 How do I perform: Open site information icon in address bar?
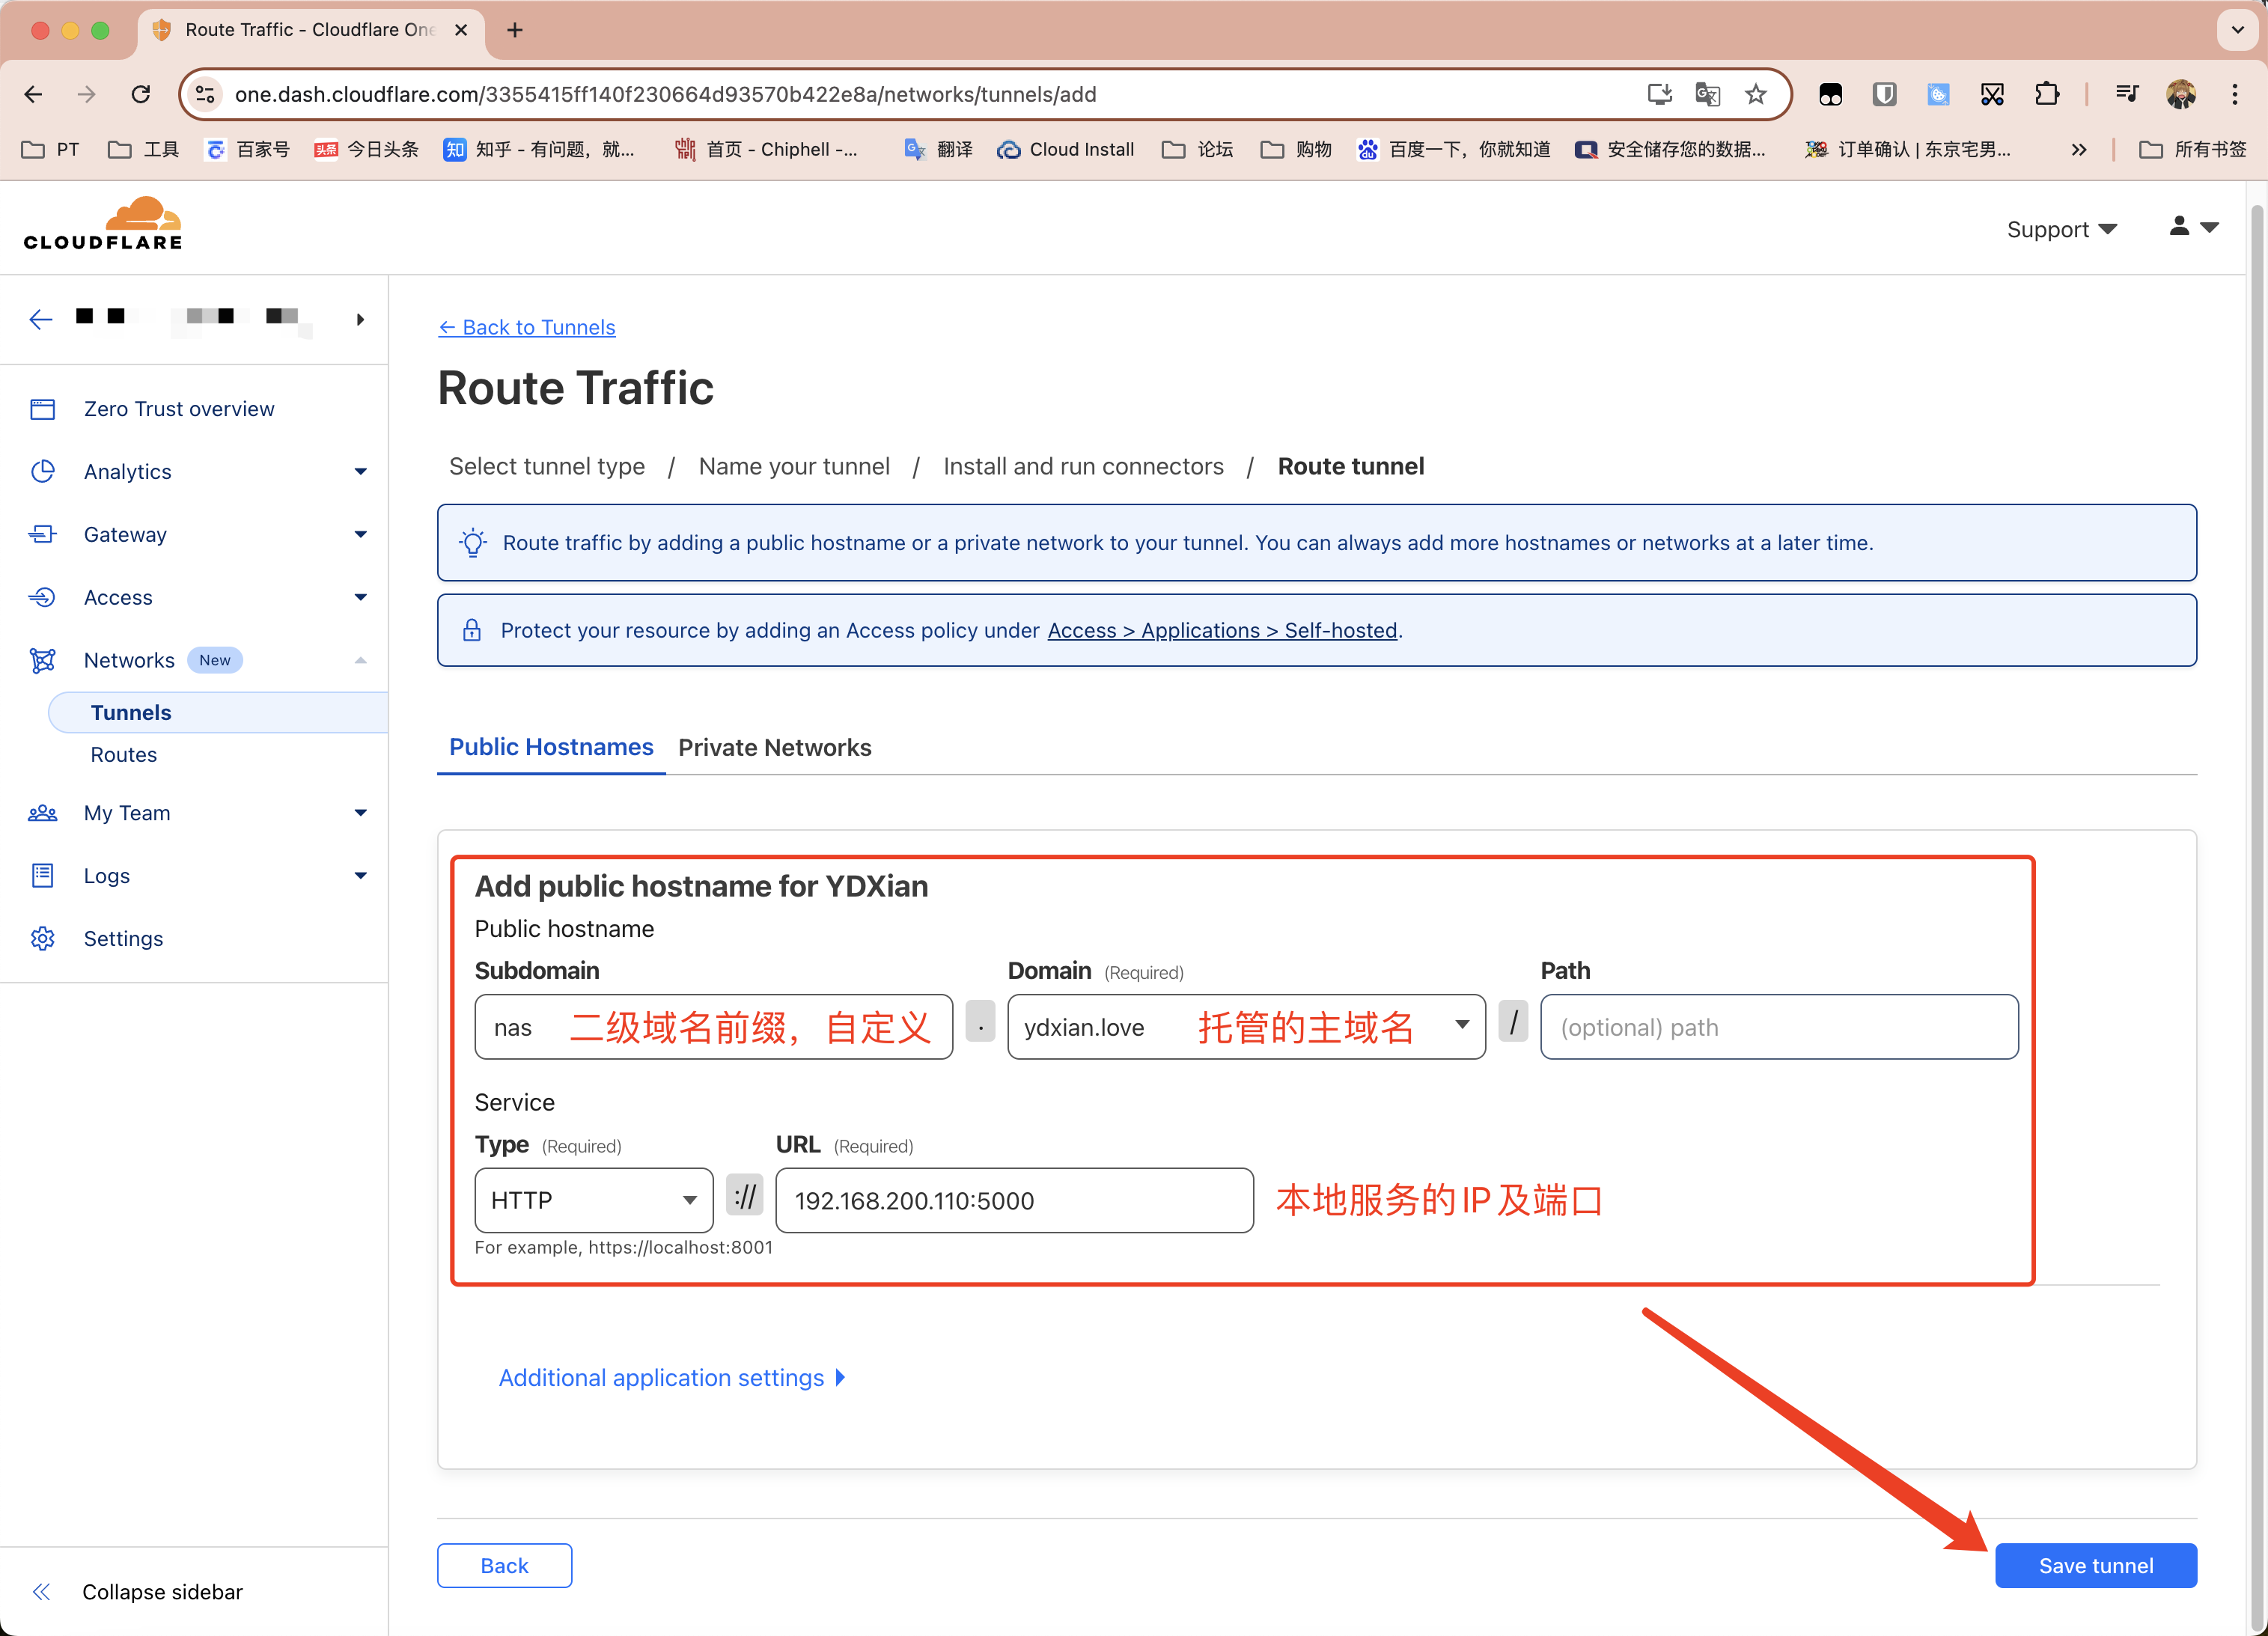pos(205,94)
